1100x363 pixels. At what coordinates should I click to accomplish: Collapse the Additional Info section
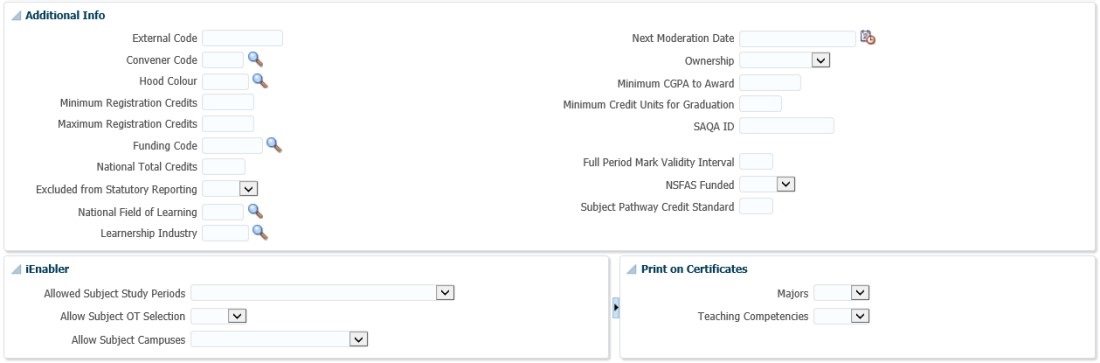tap(16, 15)
